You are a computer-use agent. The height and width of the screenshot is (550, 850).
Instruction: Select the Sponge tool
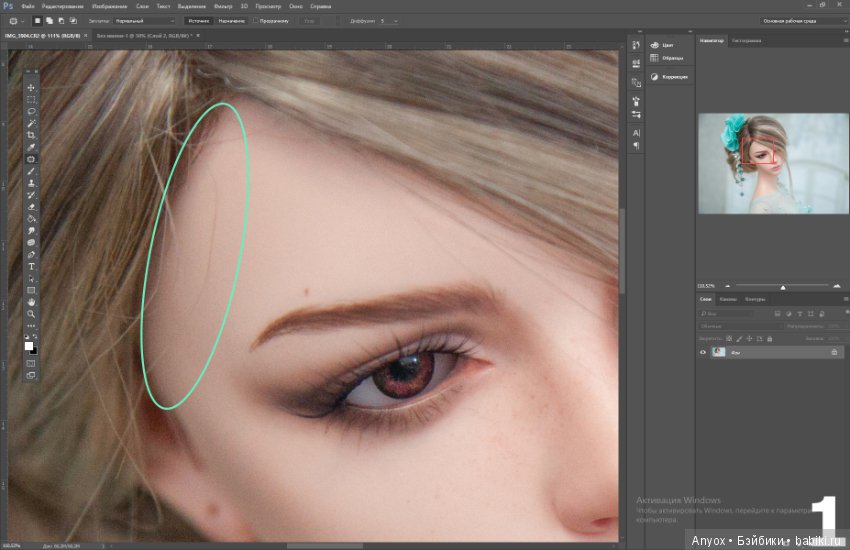31,243
